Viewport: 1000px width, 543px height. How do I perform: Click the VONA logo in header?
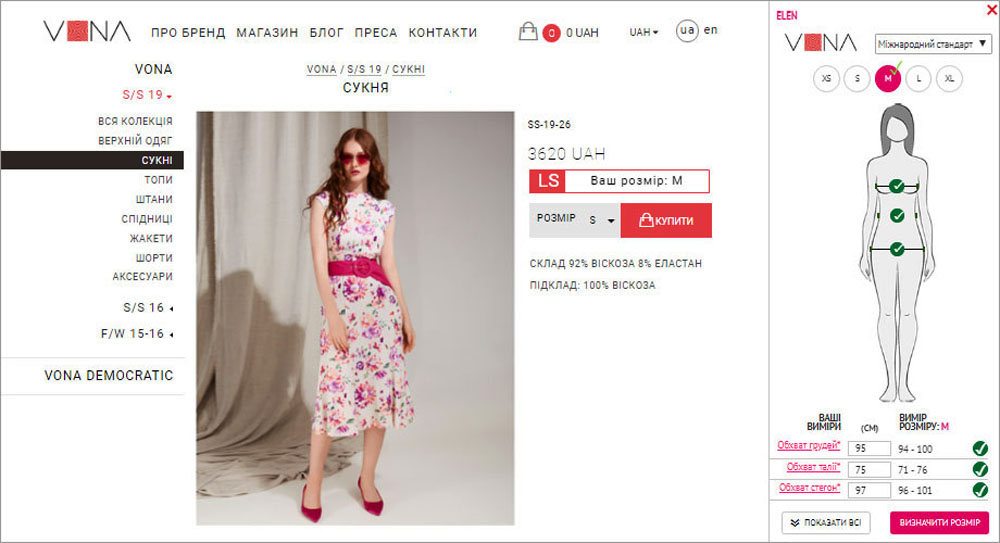87,31
